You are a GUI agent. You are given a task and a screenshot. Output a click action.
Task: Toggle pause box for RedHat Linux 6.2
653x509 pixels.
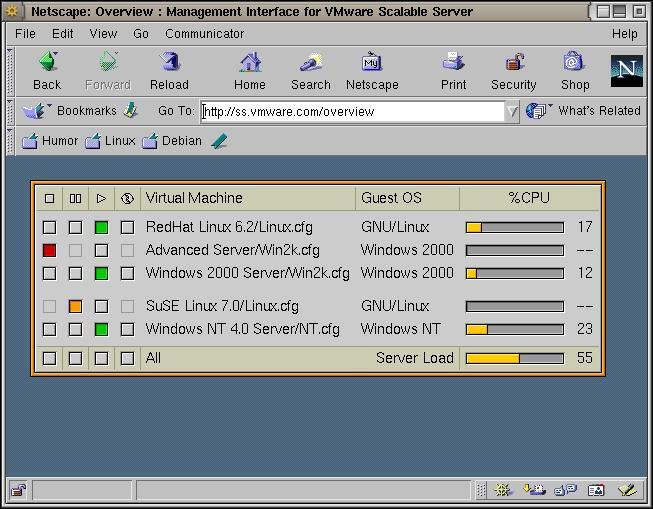click(x=75, y=227)
